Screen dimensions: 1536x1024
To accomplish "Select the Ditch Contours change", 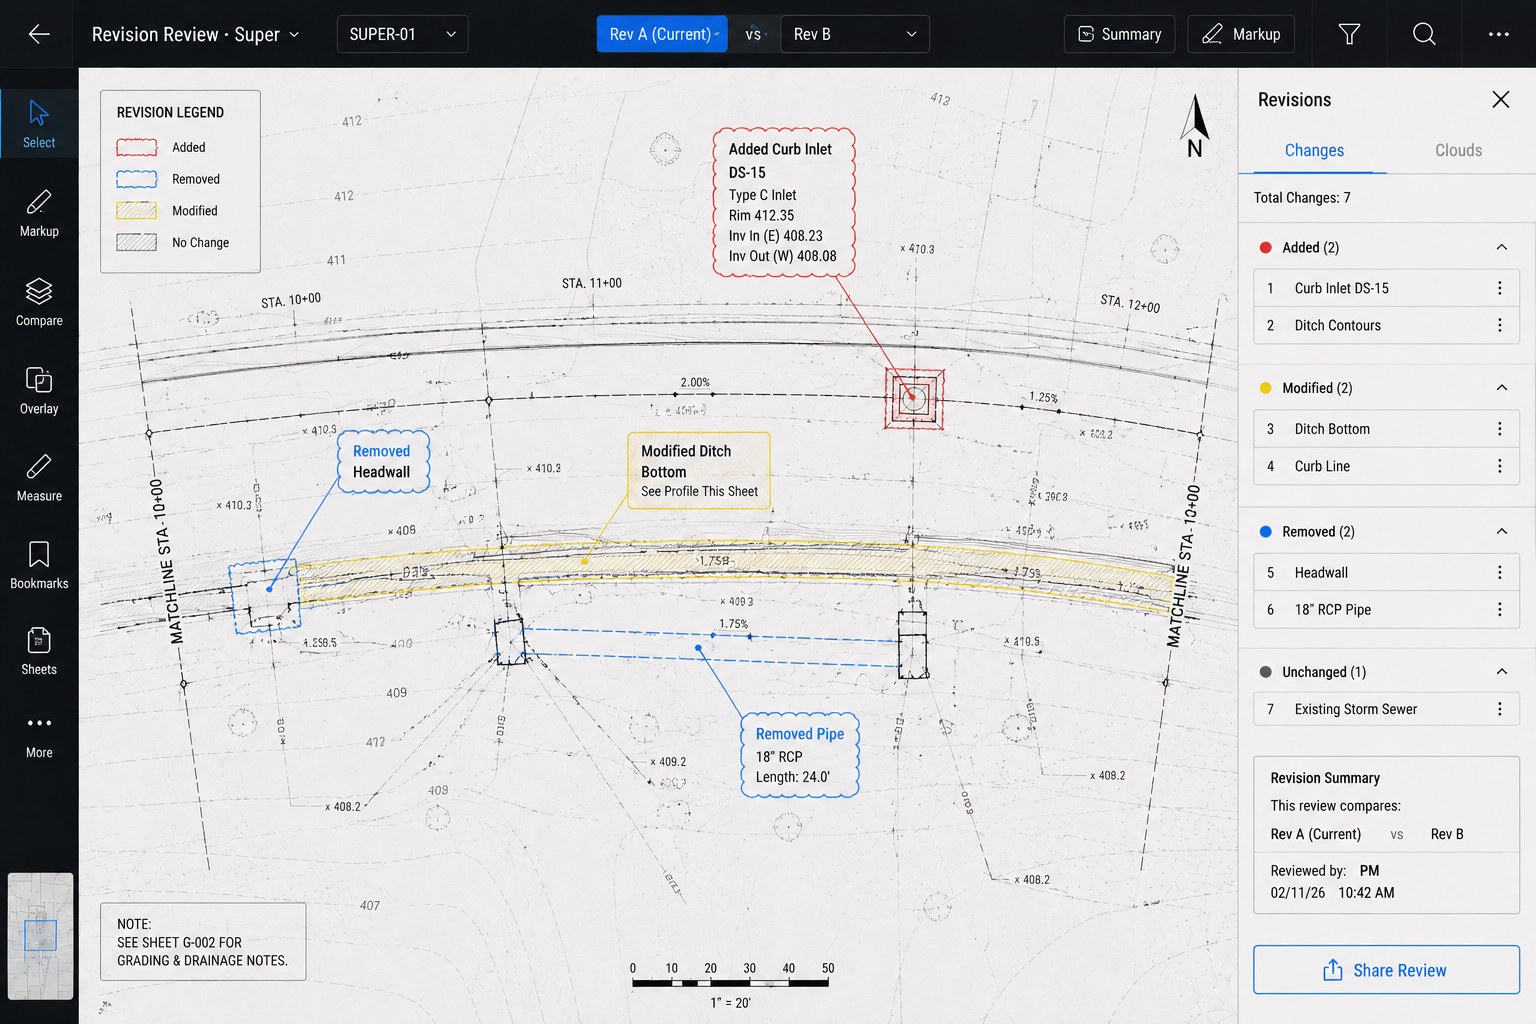I will click(x=1386, y=325).
